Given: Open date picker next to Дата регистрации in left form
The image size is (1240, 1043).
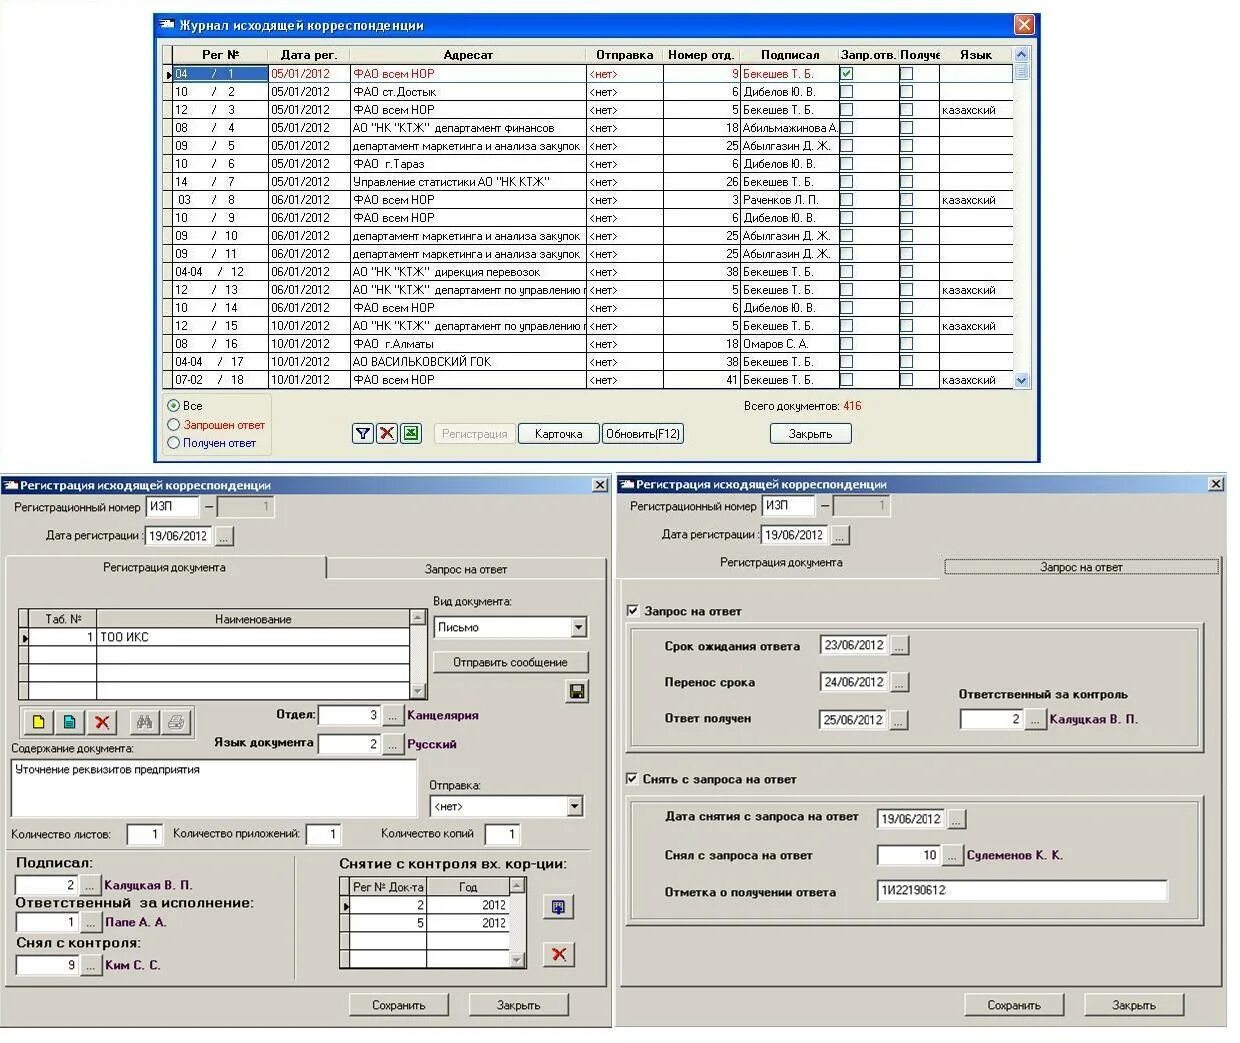Looking at the screenshot, I should pos(224,537).
